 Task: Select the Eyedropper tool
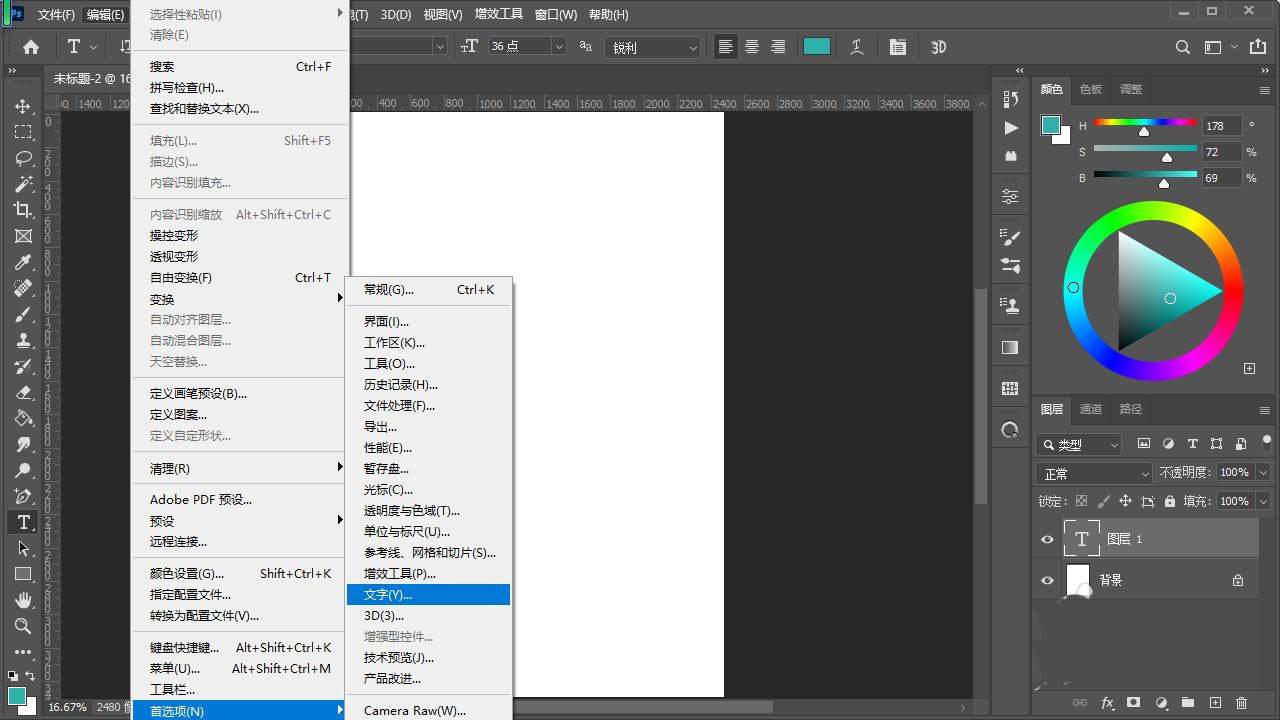coord(23,262)
